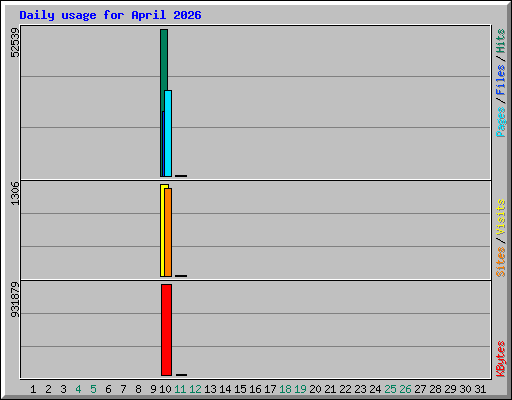Image resolution: width=512 pixels, height=400 pixels.
Task: Click day 27 on the x-axis
Action: (420, 389)
